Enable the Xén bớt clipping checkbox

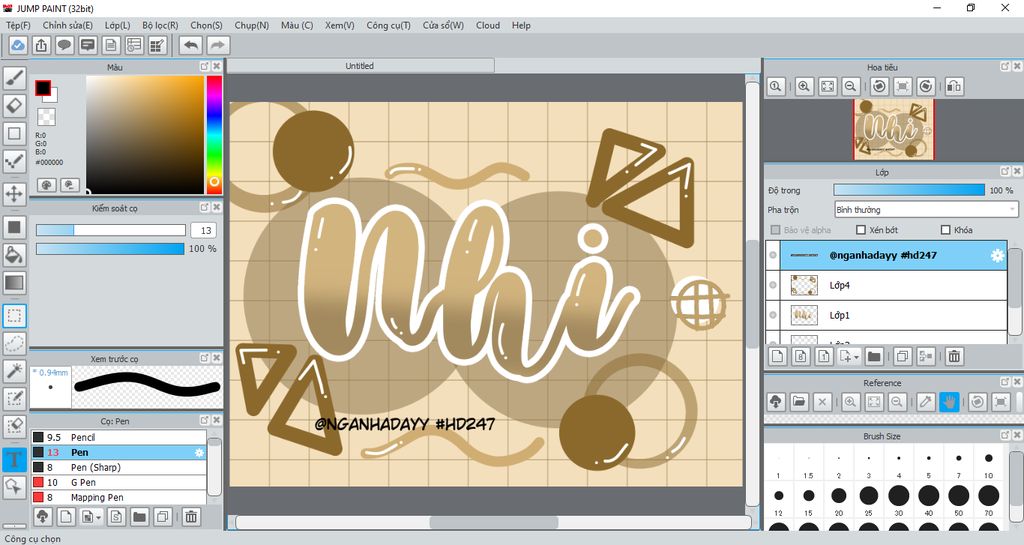pyautogui.click(x=861, y=230)
